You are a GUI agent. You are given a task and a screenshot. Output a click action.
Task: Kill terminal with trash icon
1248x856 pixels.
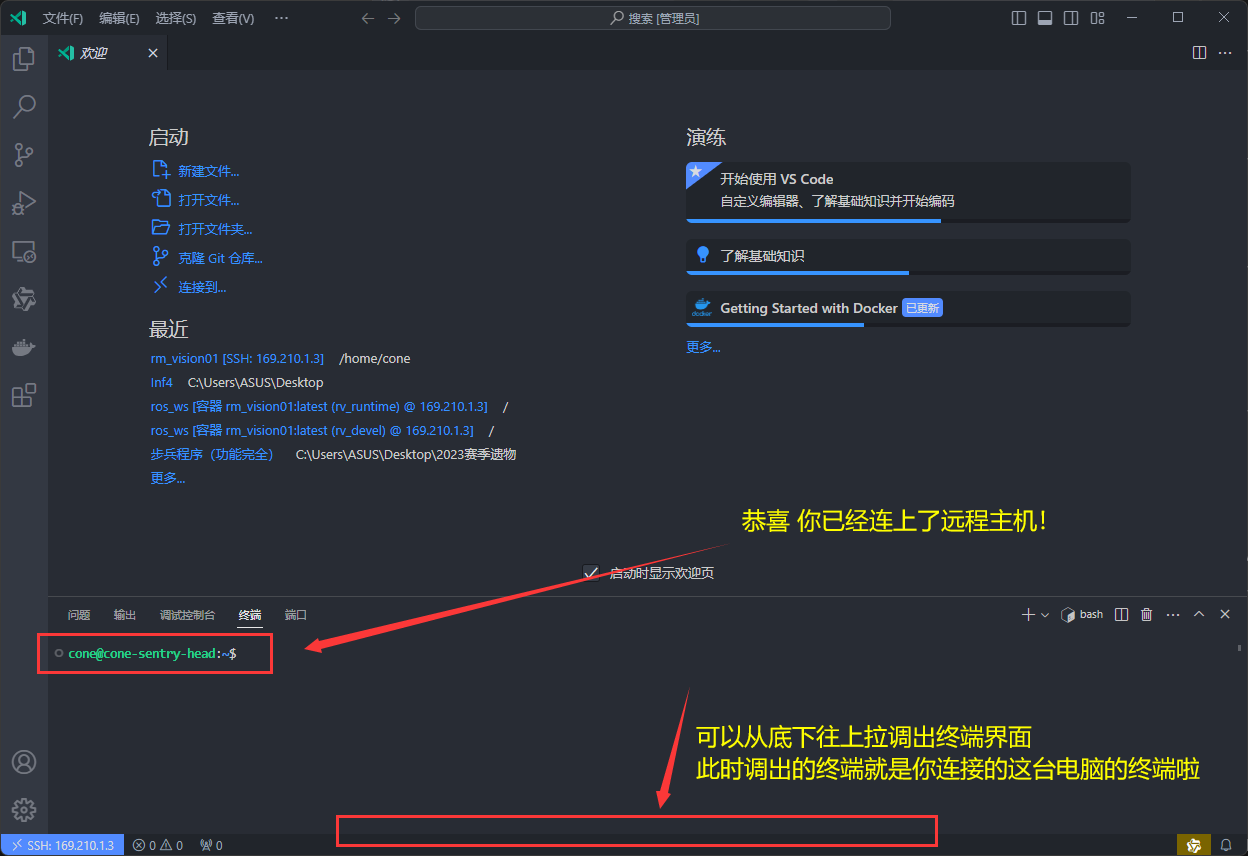[x=1147, y=614]
